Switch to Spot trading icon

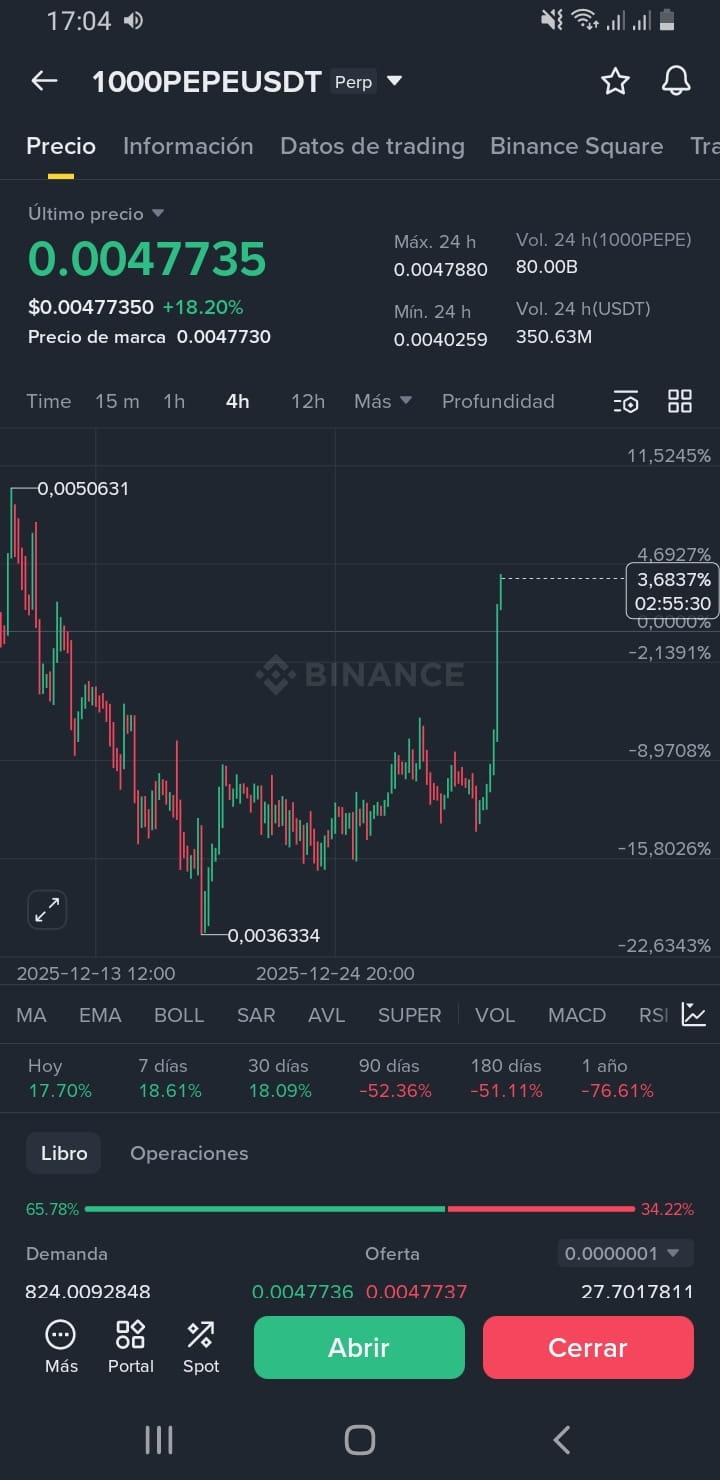[201, 1346]
